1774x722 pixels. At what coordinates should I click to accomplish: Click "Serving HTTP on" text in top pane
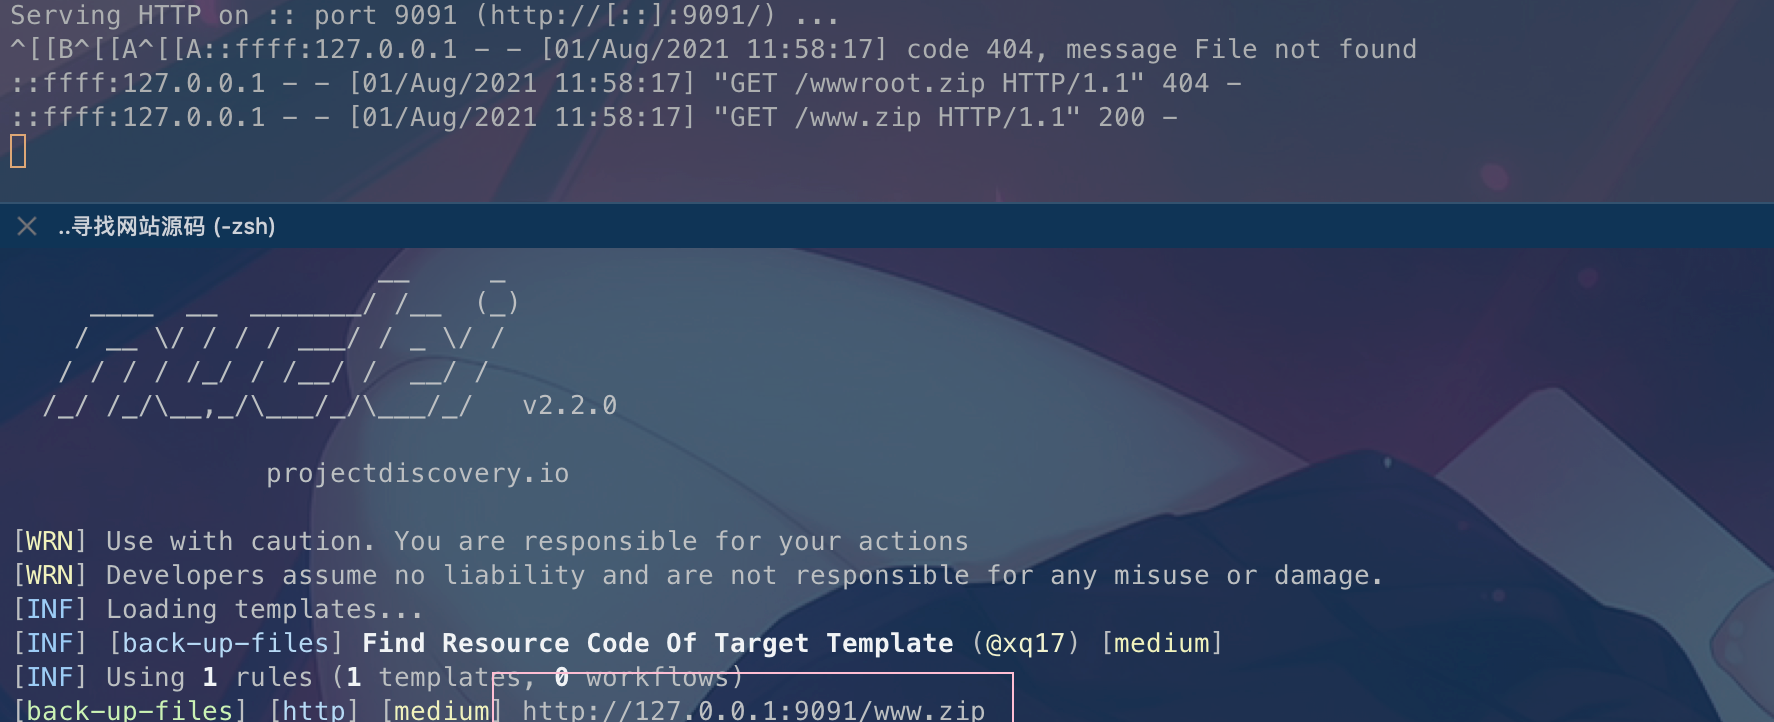129,15
